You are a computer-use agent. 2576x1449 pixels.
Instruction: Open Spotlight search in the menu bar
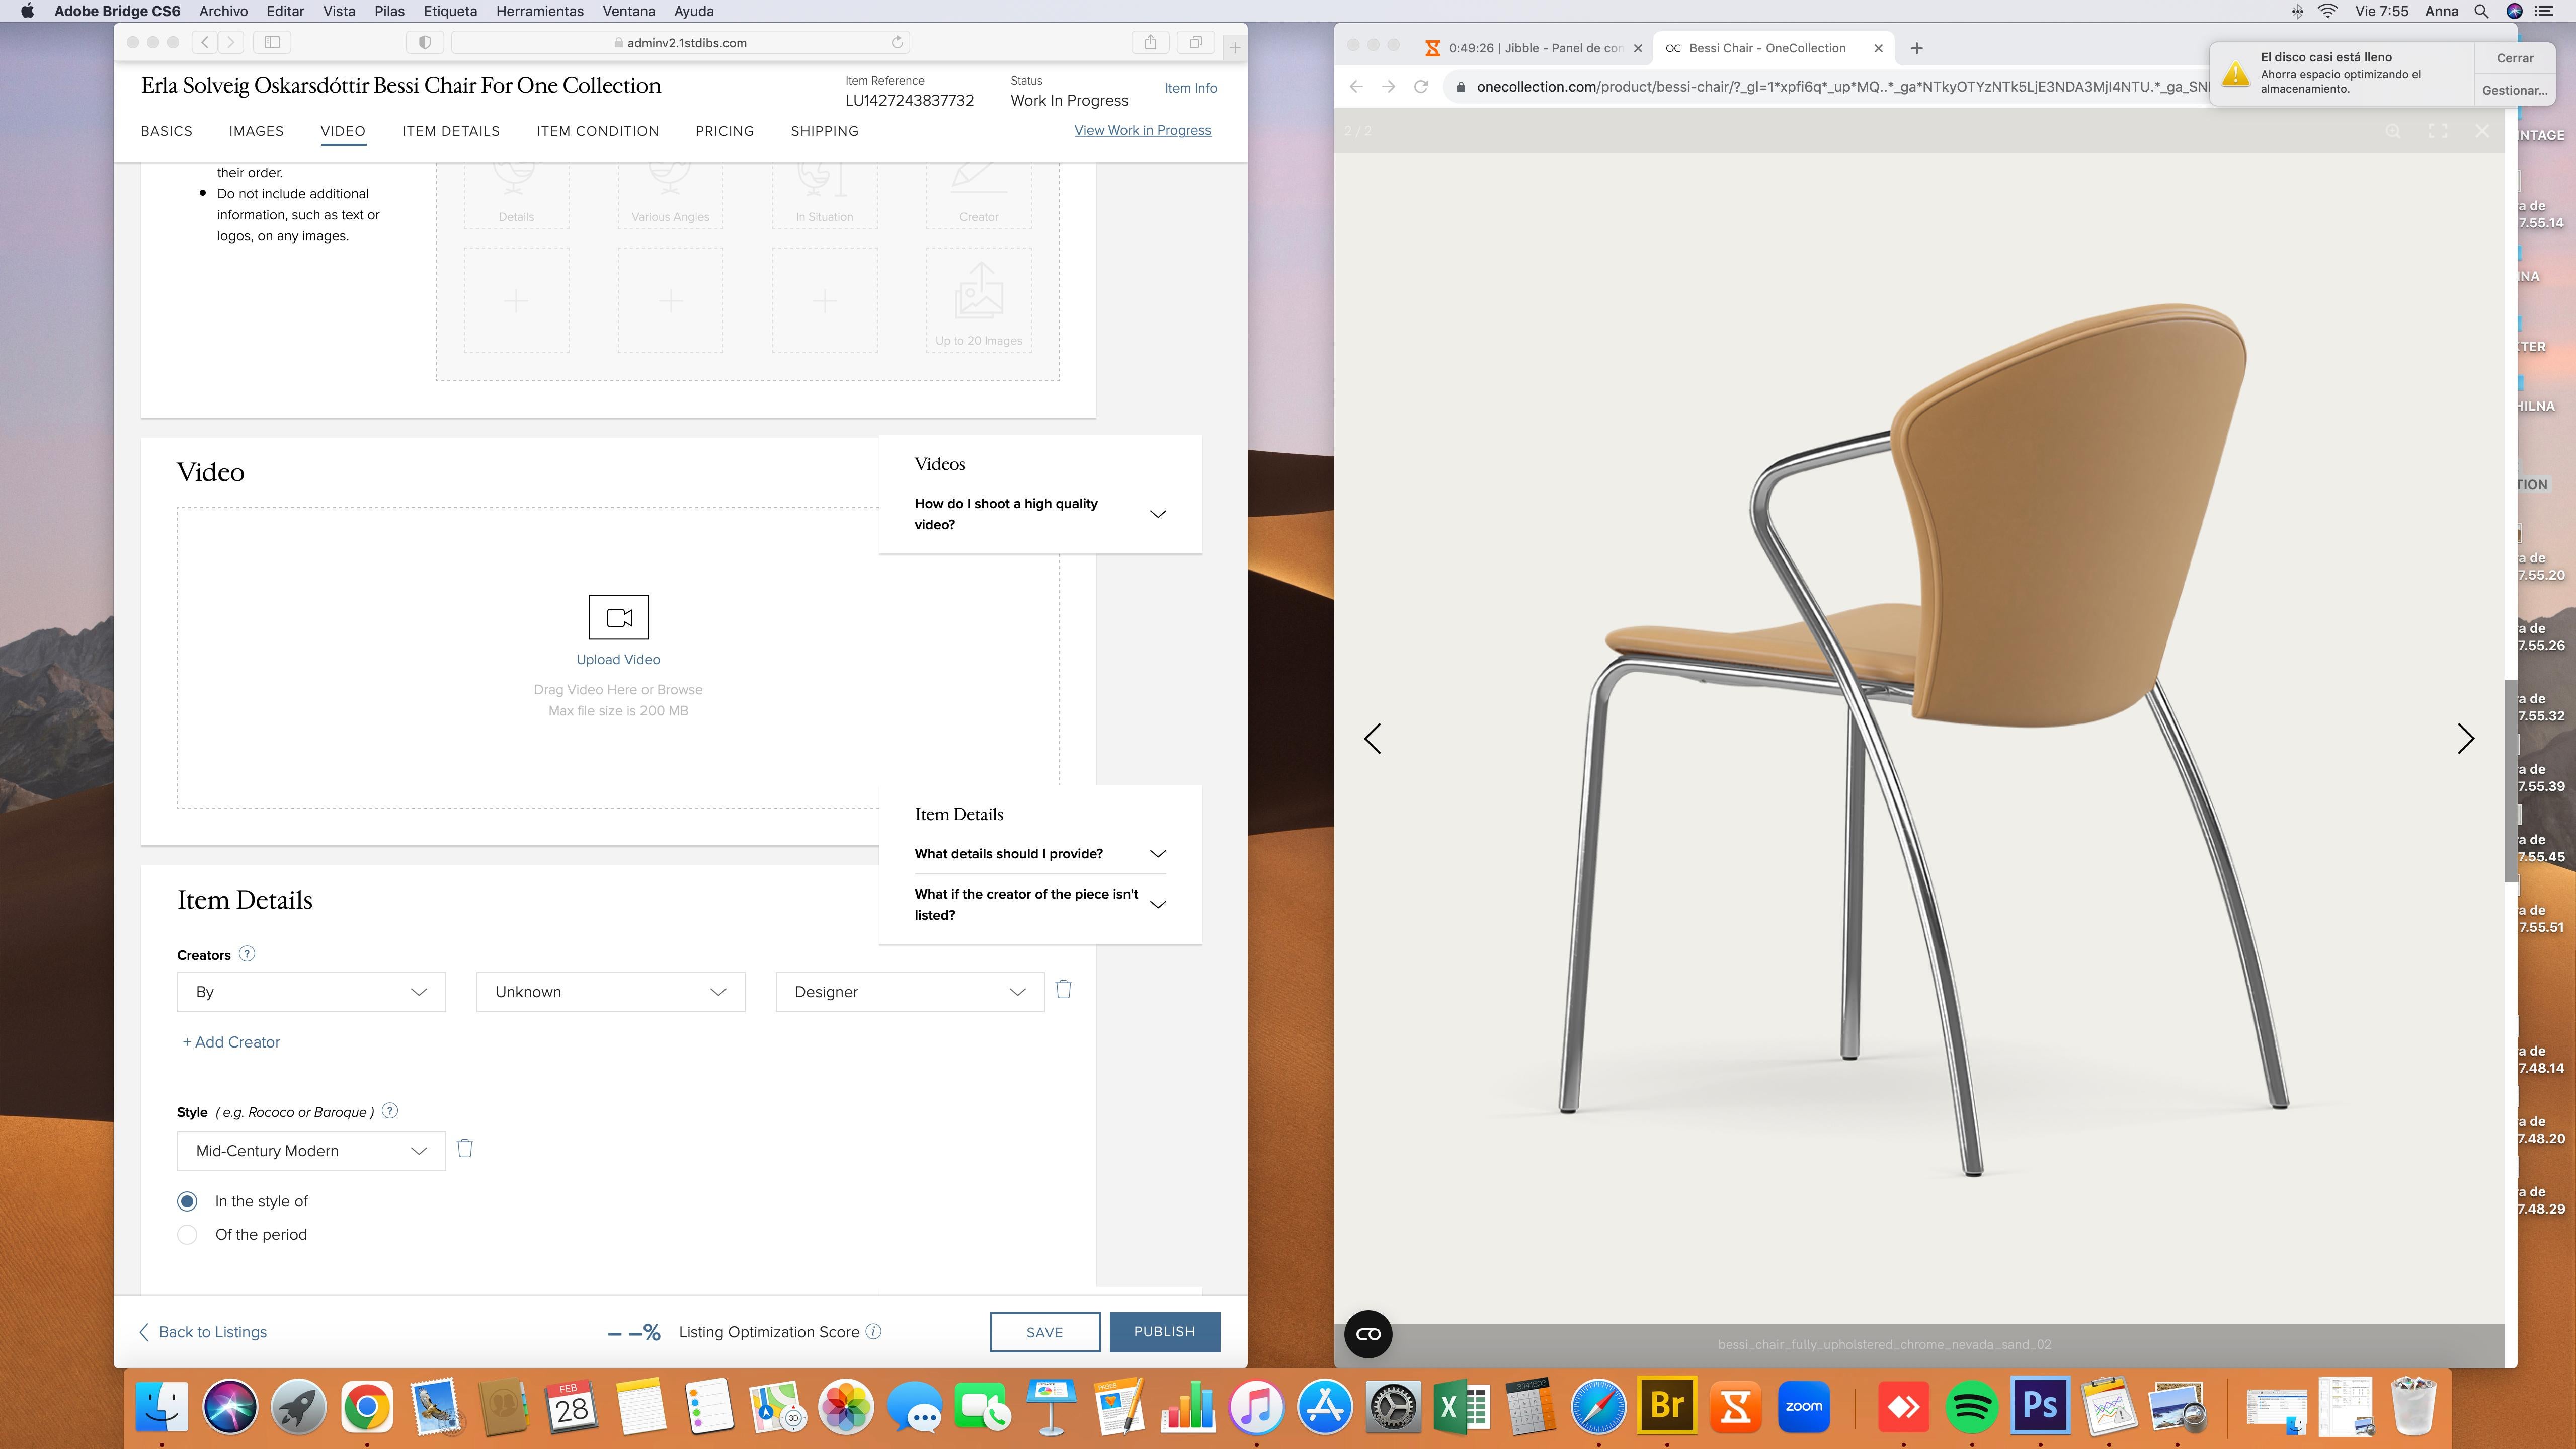(x=2481, y=11)
